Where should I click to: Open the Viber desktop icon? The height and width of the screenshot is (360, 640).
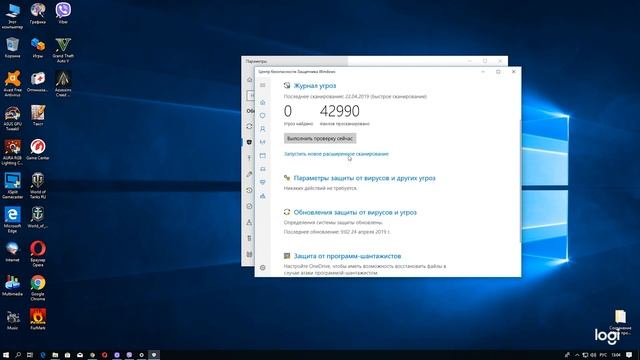click(63, 13)
